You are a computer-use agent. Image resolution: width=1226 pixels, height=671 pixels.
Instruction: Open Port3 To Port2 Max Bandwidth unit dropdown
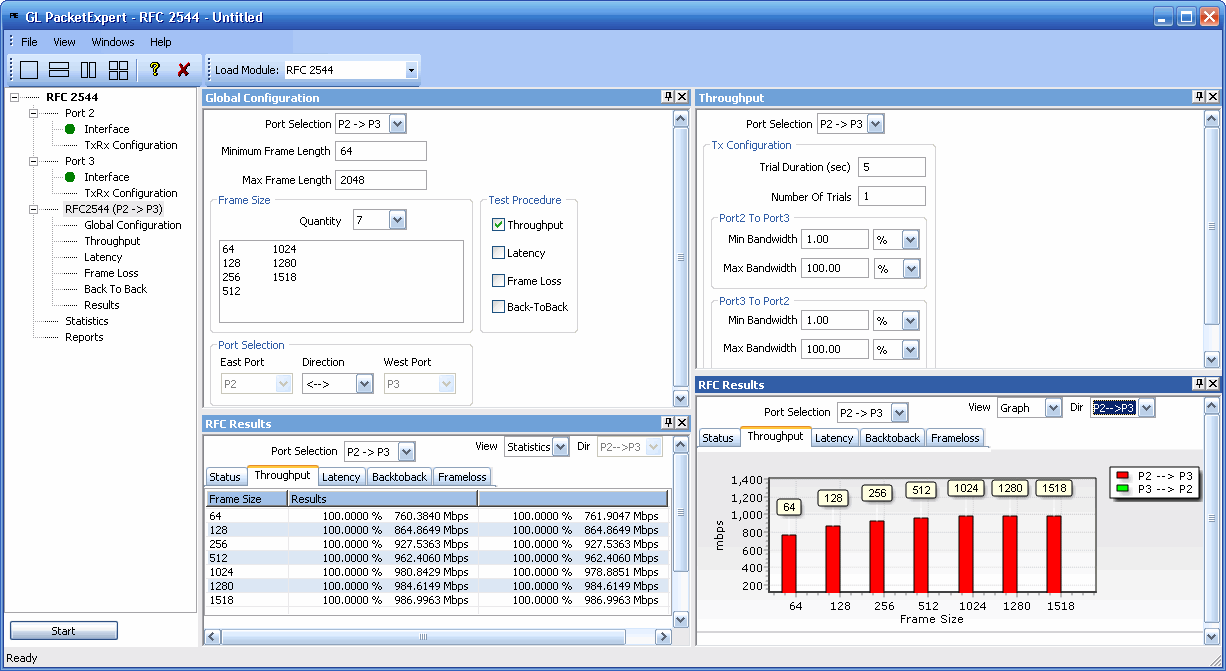911,350
